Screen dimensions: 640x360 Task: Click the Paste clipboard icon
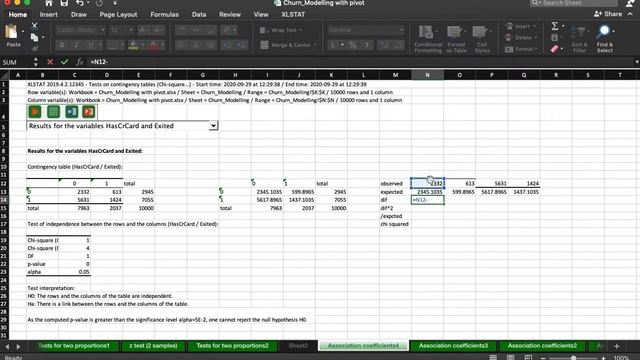[x=11, y=32]
